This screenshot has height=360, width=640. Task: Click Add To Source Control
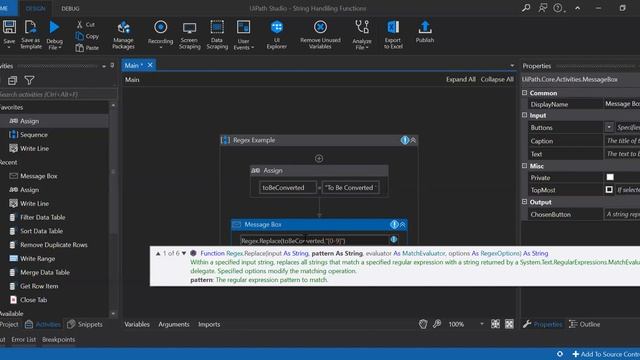[x=606, y=354]
